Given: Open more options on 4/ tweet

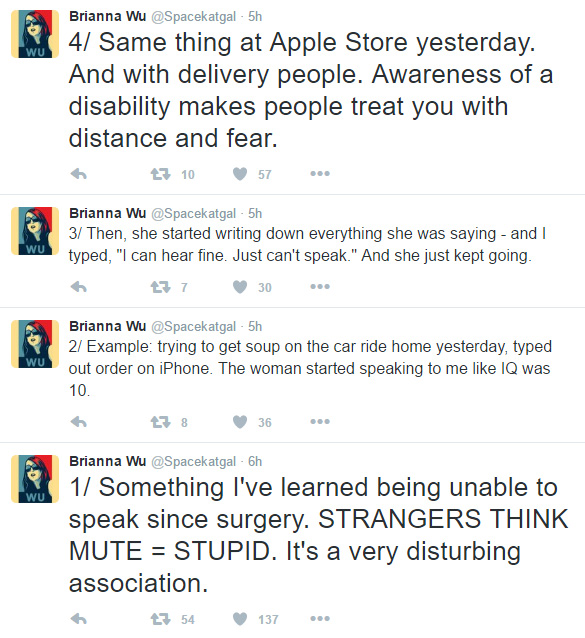Looking at the screenshot, I should [320, 174].
